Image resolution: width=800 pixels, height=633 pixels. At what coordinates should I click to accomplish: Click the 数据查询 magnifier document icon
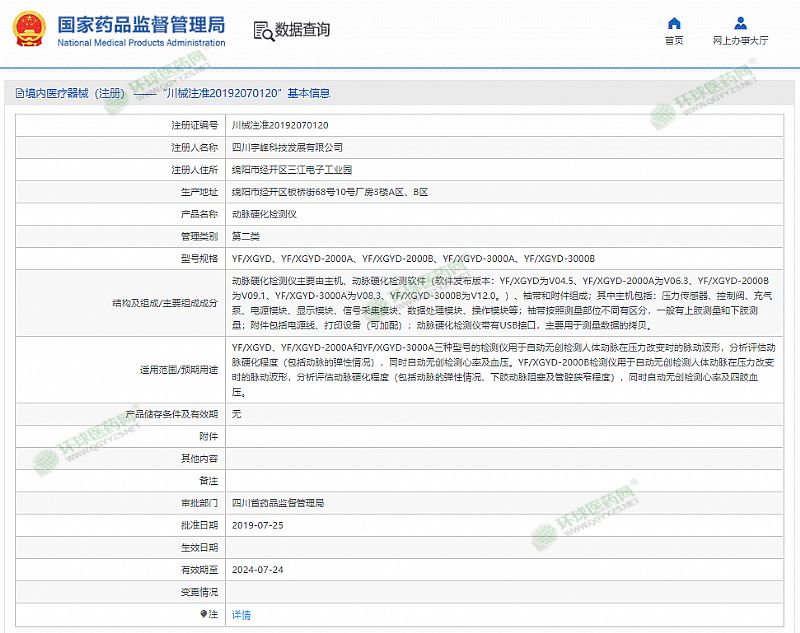[x=262, y=30]
